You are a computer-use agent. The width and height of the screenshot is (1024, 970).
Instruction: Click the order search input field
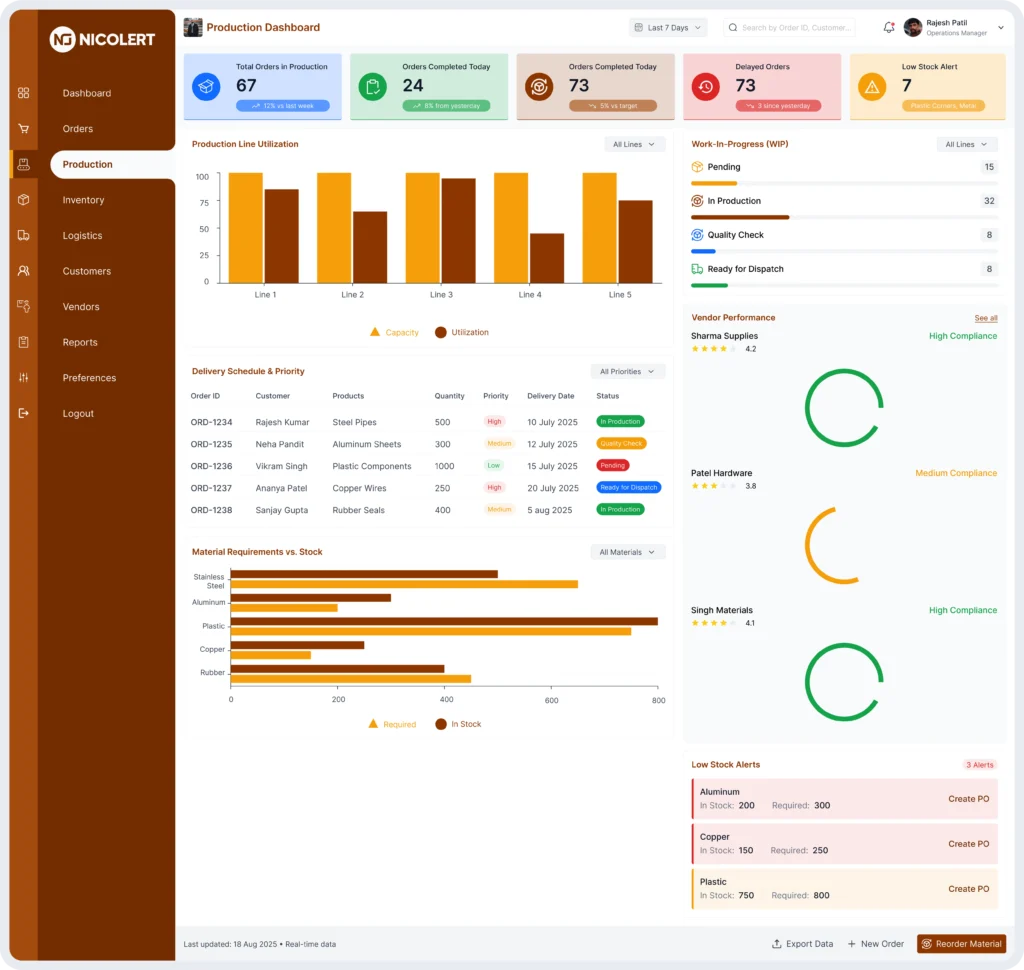pyautogui.click(x=795, y=28)
